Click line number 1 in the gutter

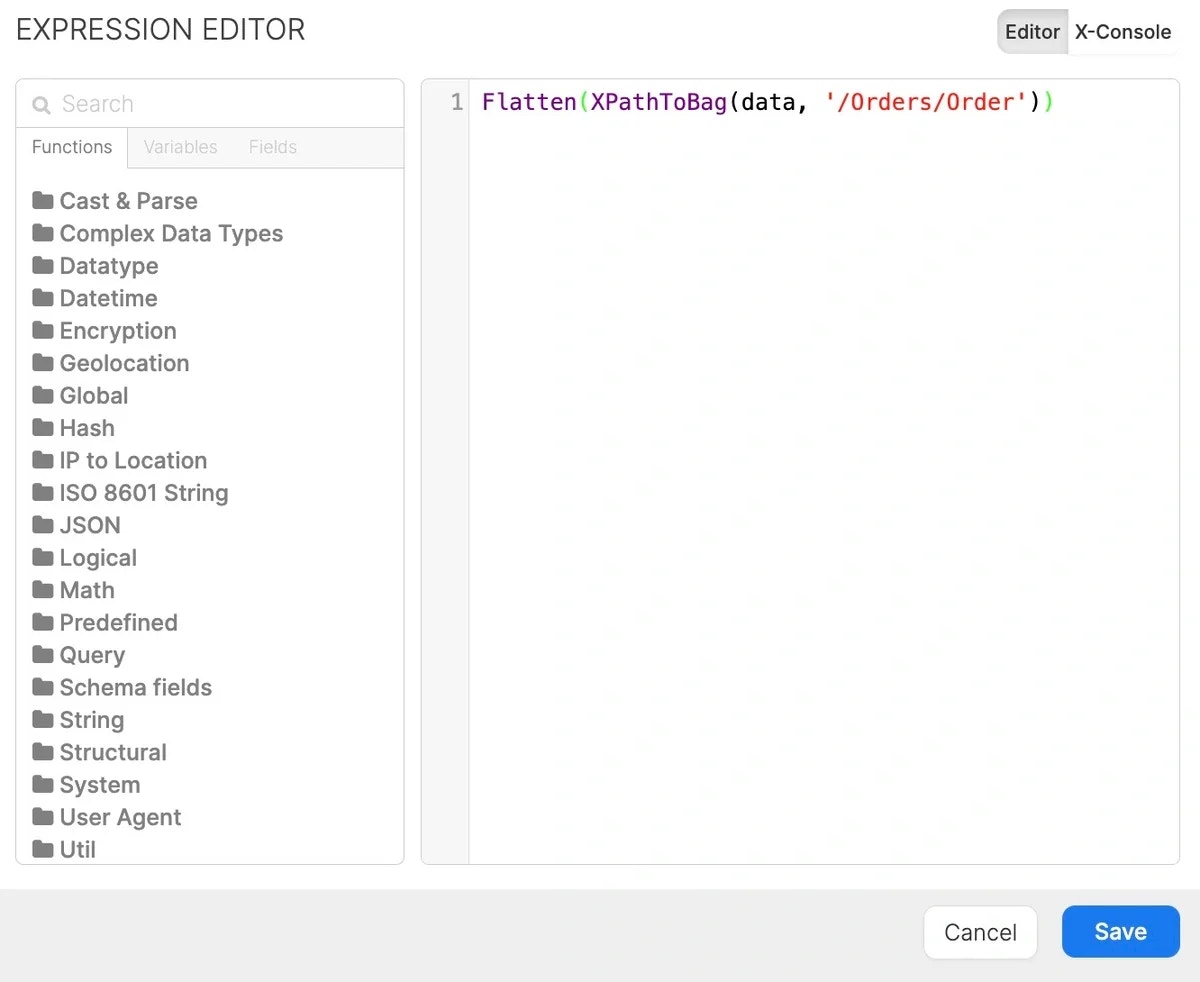[x=457, y=102]
